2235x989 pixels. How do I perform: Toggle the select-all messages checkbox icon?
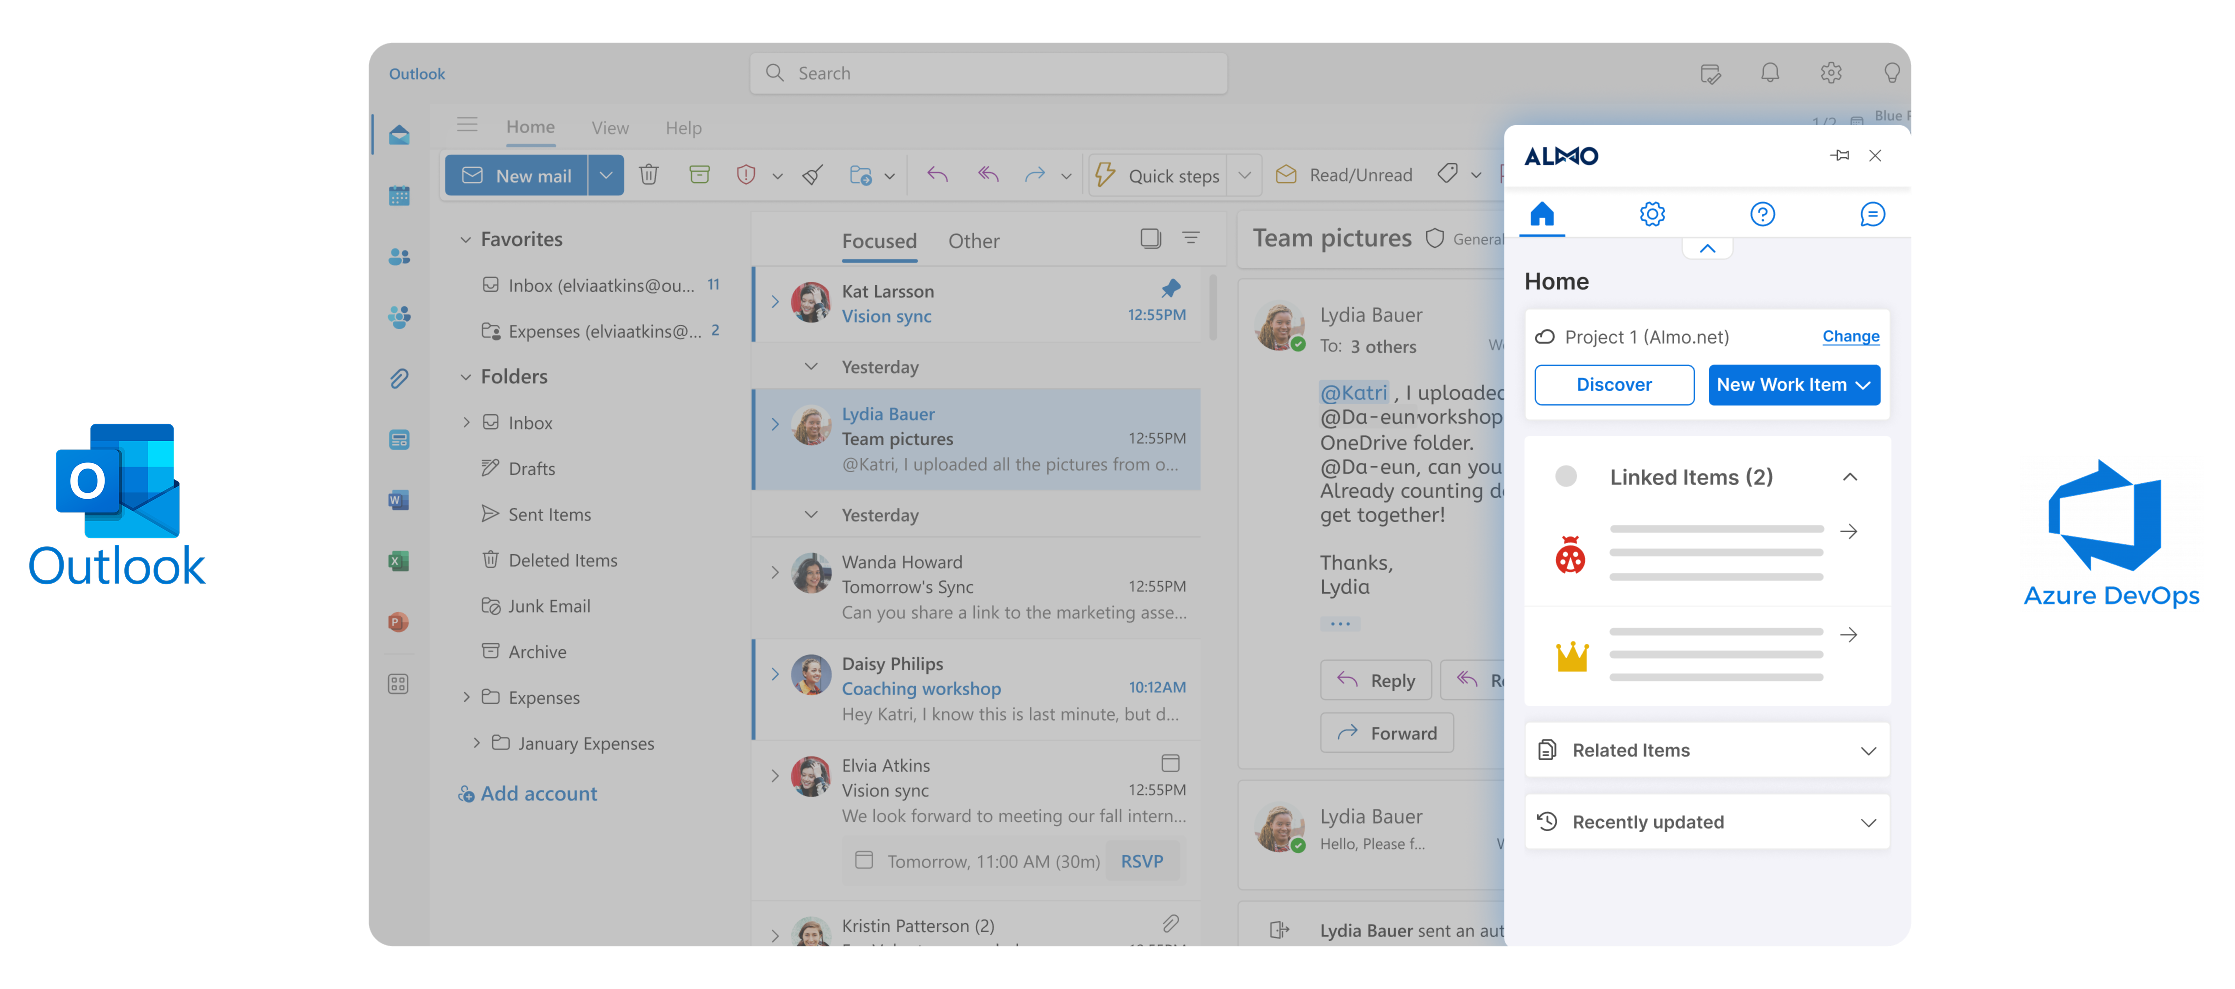tap(1151, 238)
